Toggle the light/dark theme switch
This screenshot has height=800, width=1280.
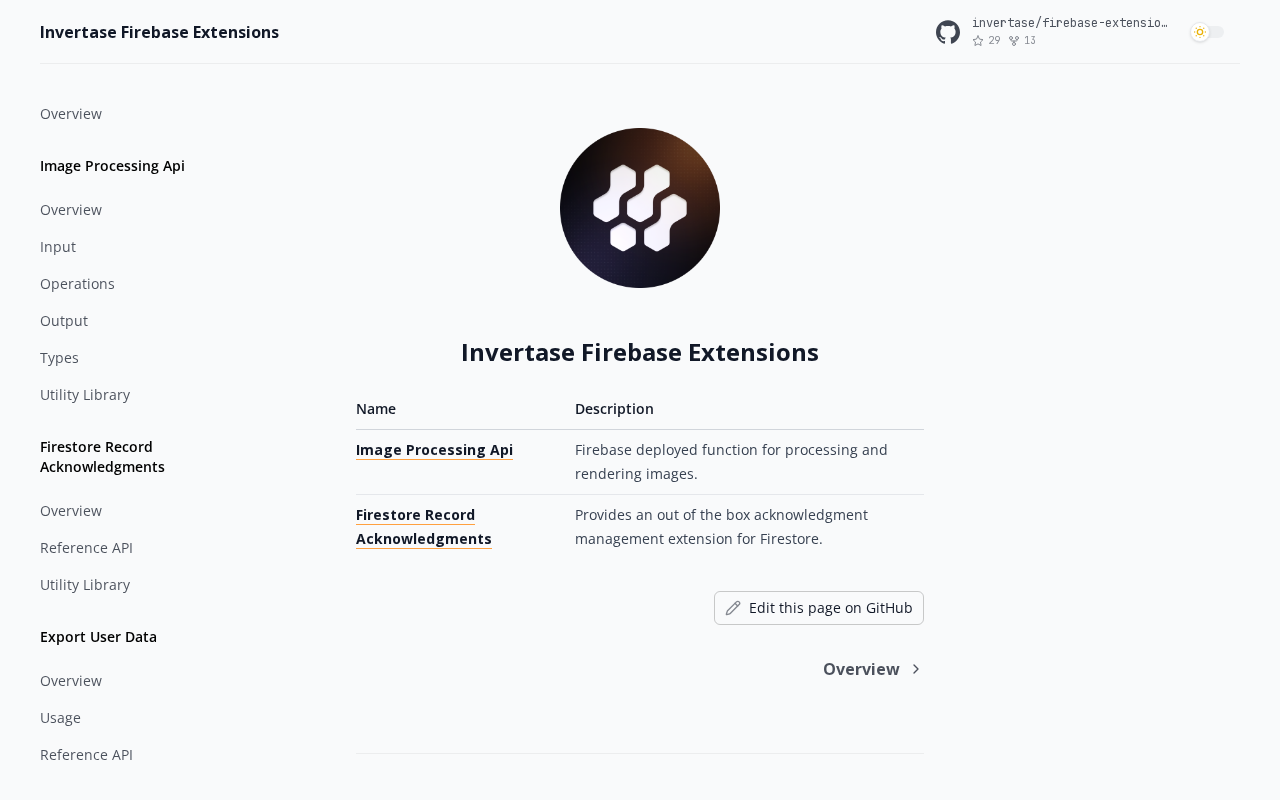[1207, 32]
